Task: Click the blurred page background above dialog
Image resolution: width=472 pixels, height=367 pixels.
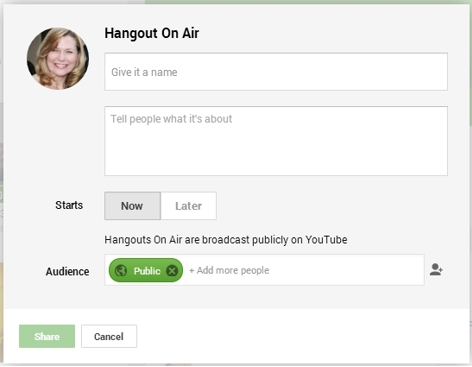Action: 307,2
